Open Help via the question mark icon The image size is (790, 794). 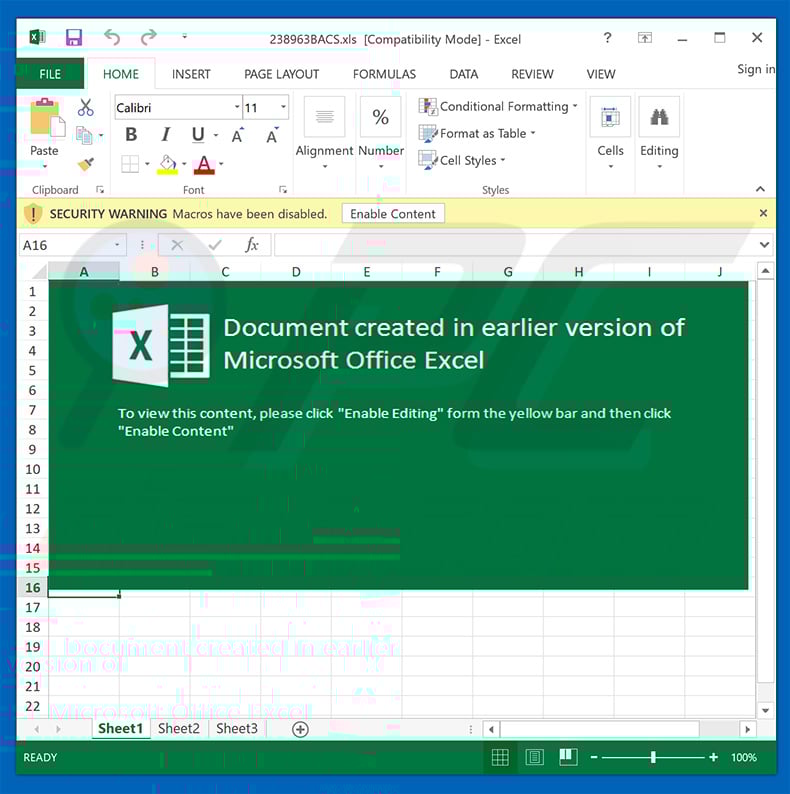(608, 37)
